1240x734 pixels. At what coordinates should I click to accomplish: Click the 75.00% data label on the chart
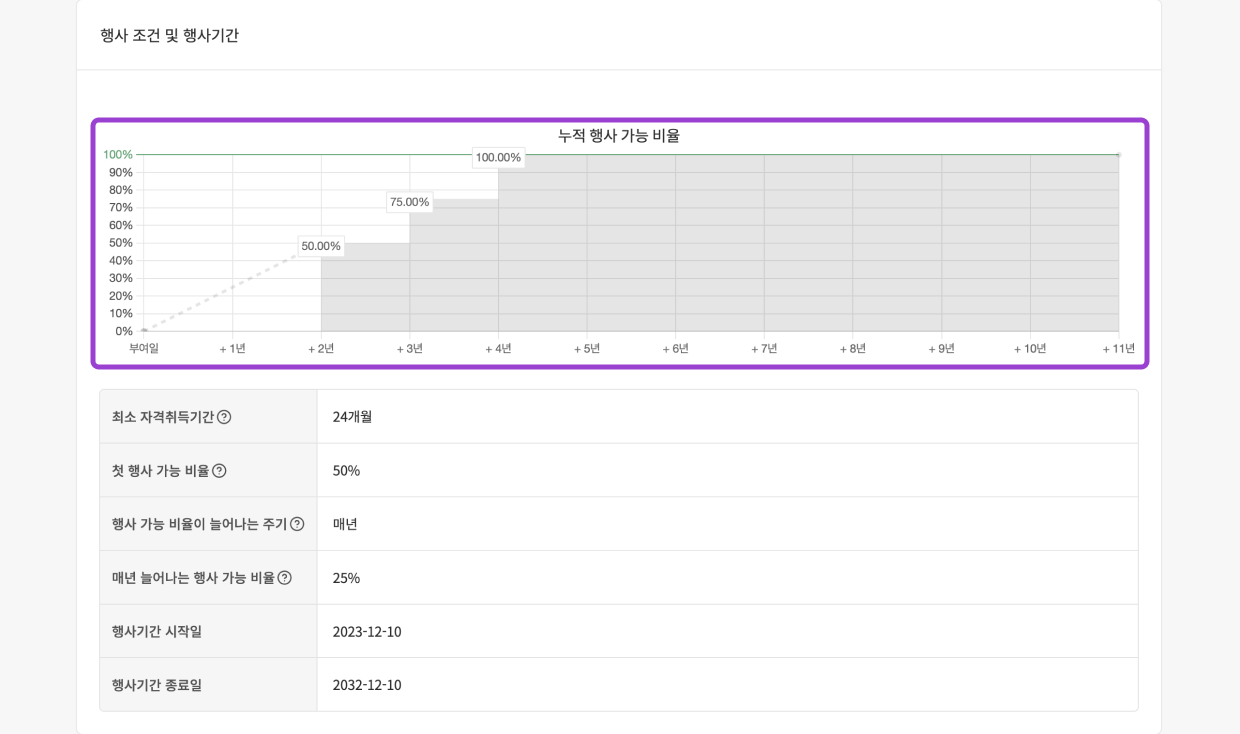411,202
